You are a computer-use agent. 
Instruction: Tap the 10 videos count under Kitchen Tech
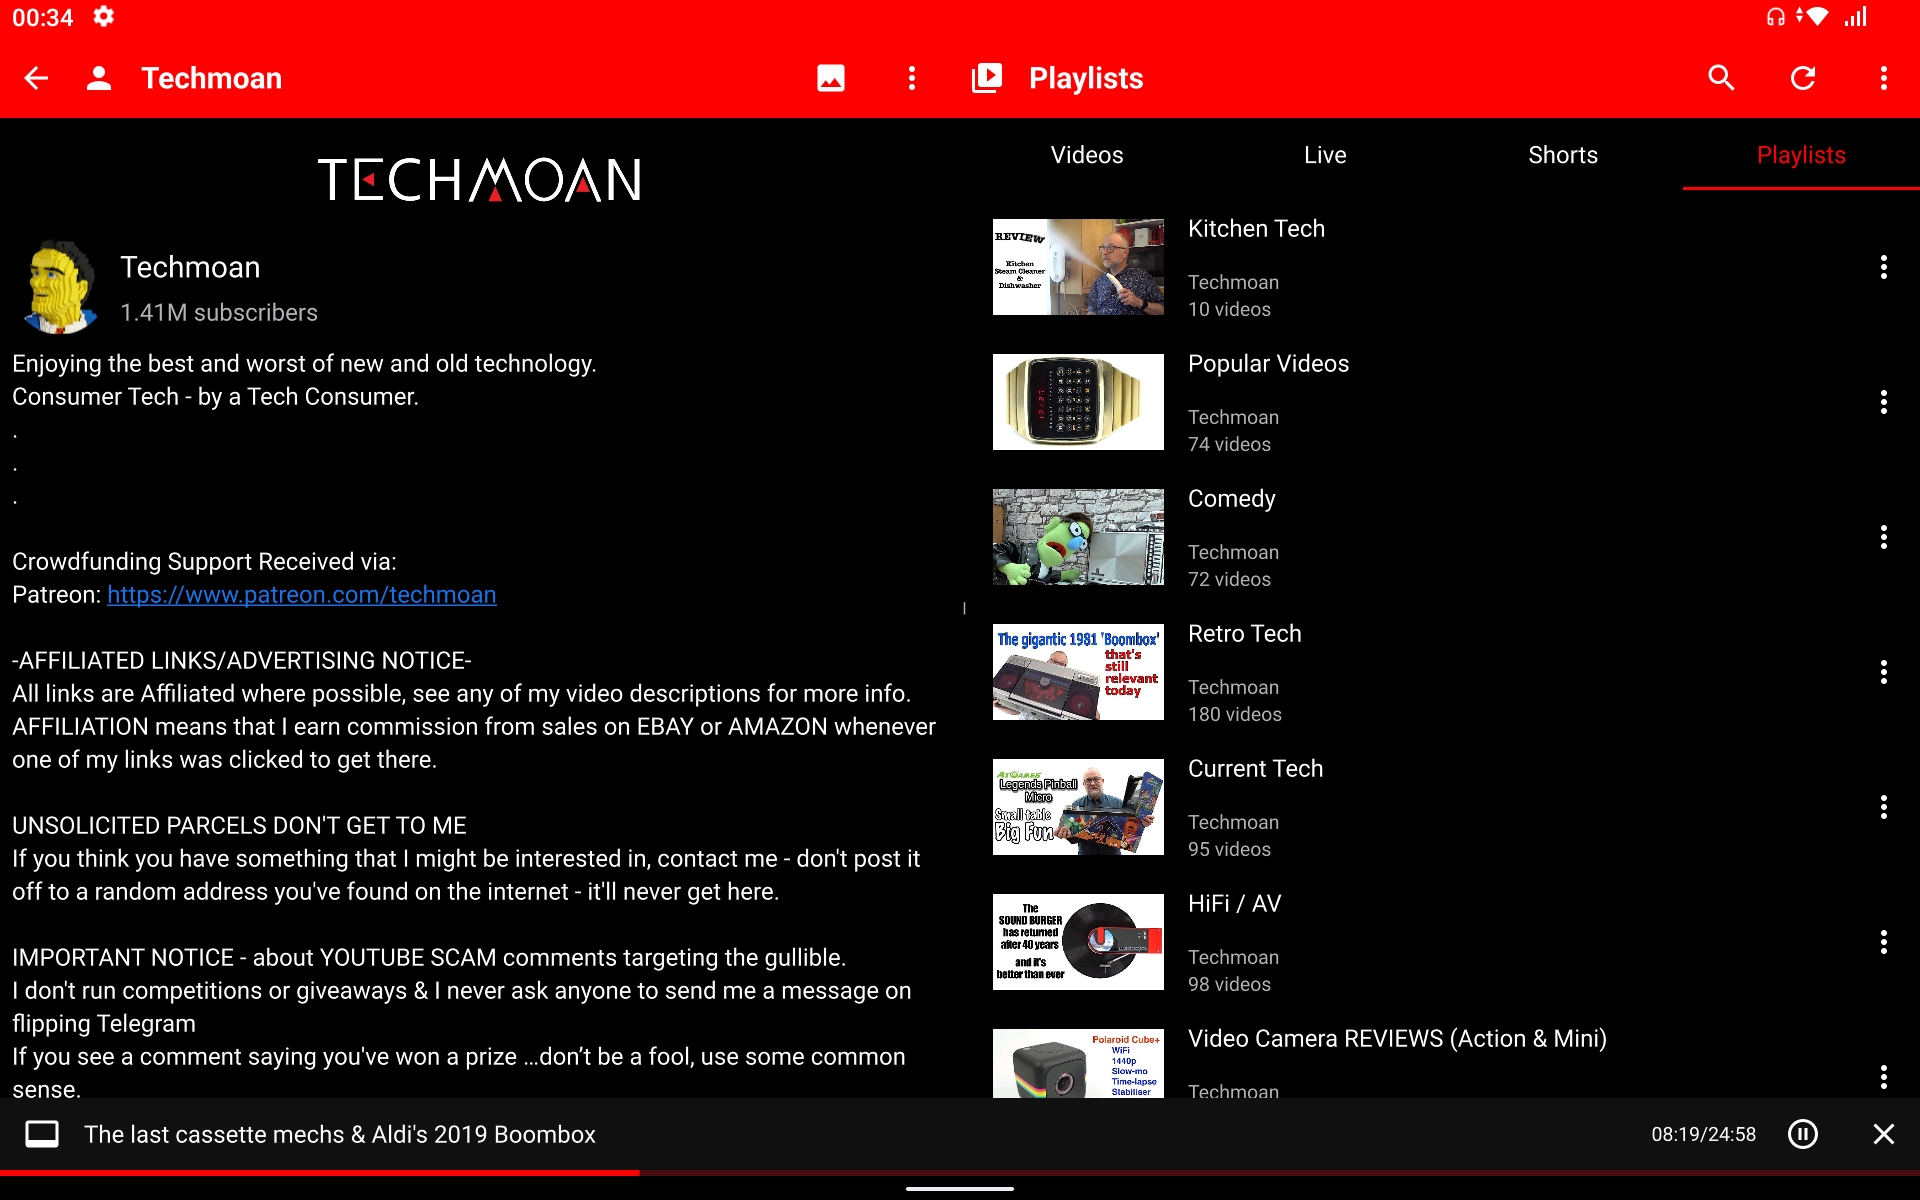point(1229,309)
